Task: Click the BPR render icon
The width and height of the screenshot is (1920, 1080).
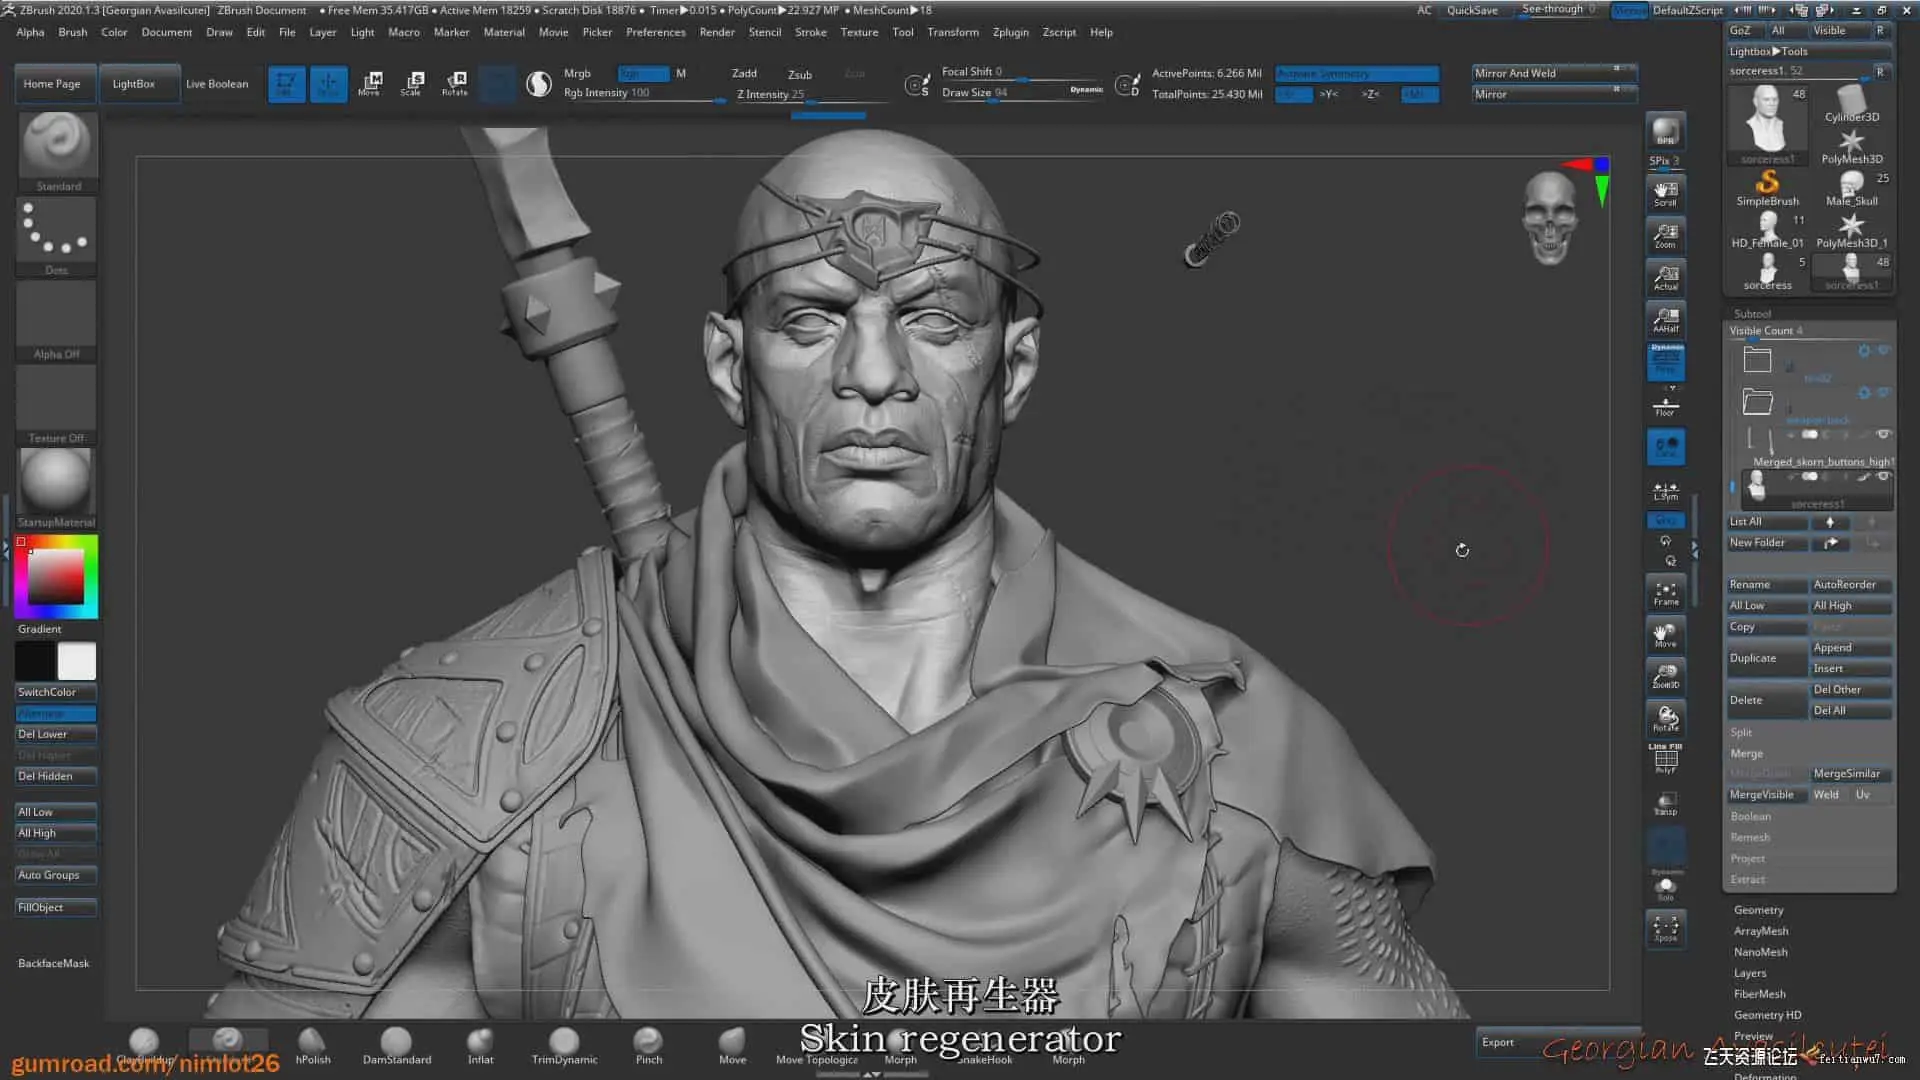Action: (1665, 130)
